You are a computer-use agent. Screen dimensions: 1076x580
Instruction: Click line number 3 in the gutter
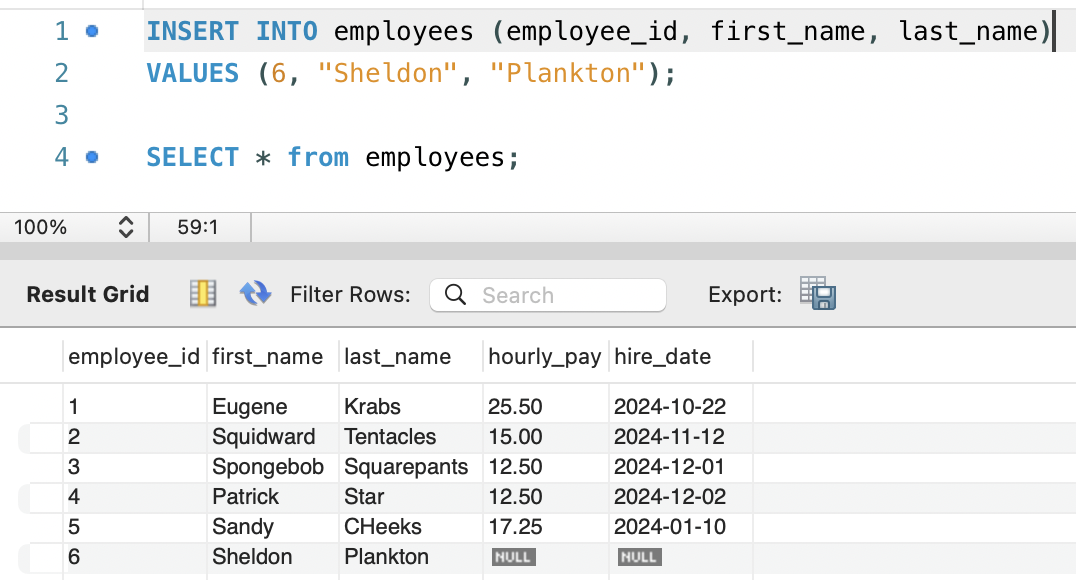pos(62,115)
